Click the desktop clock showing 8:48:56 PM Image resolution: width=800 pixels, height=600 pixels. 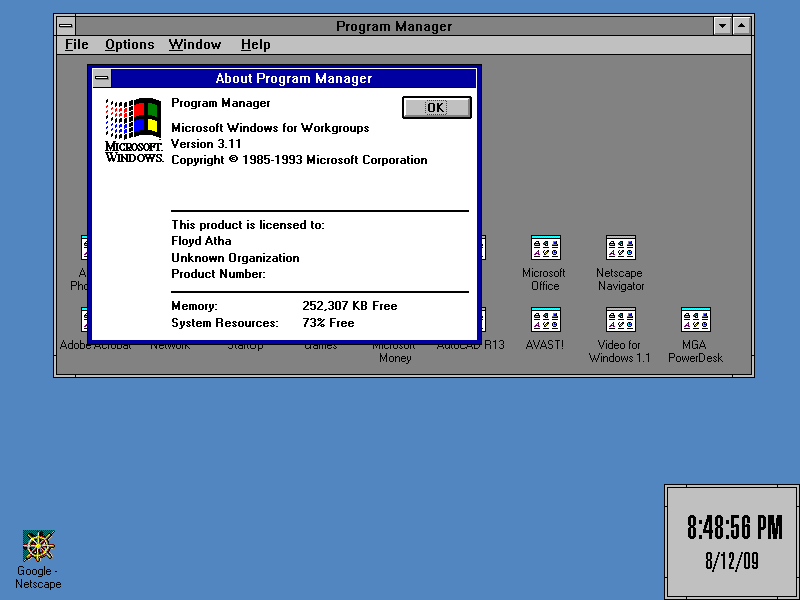[x=733, y=540]
